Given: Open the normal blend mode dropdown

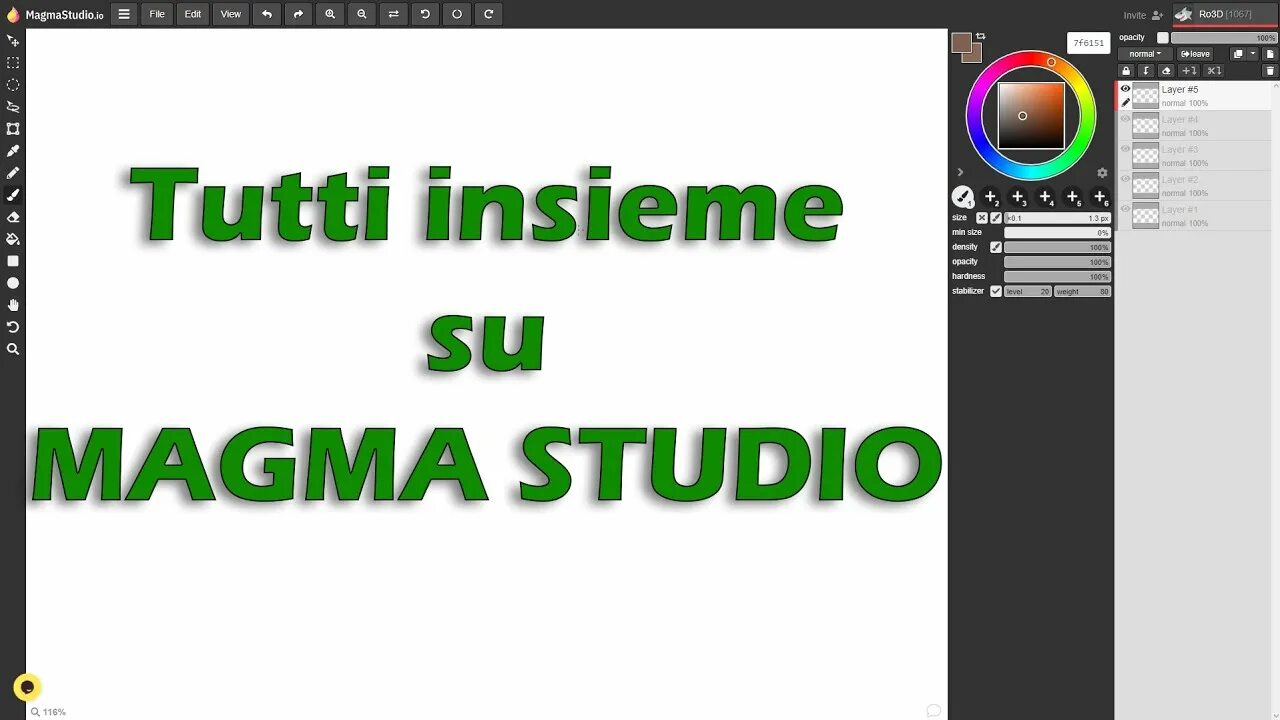Looking at the screenshot, I should 1145,54.
